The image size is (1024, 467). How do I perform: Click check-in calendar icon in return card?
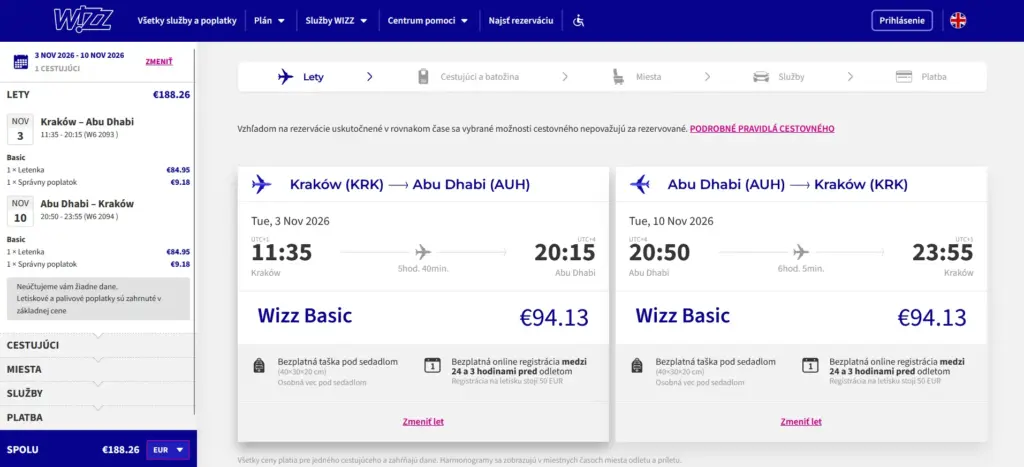pyautogui.click(x=810, y=365)
